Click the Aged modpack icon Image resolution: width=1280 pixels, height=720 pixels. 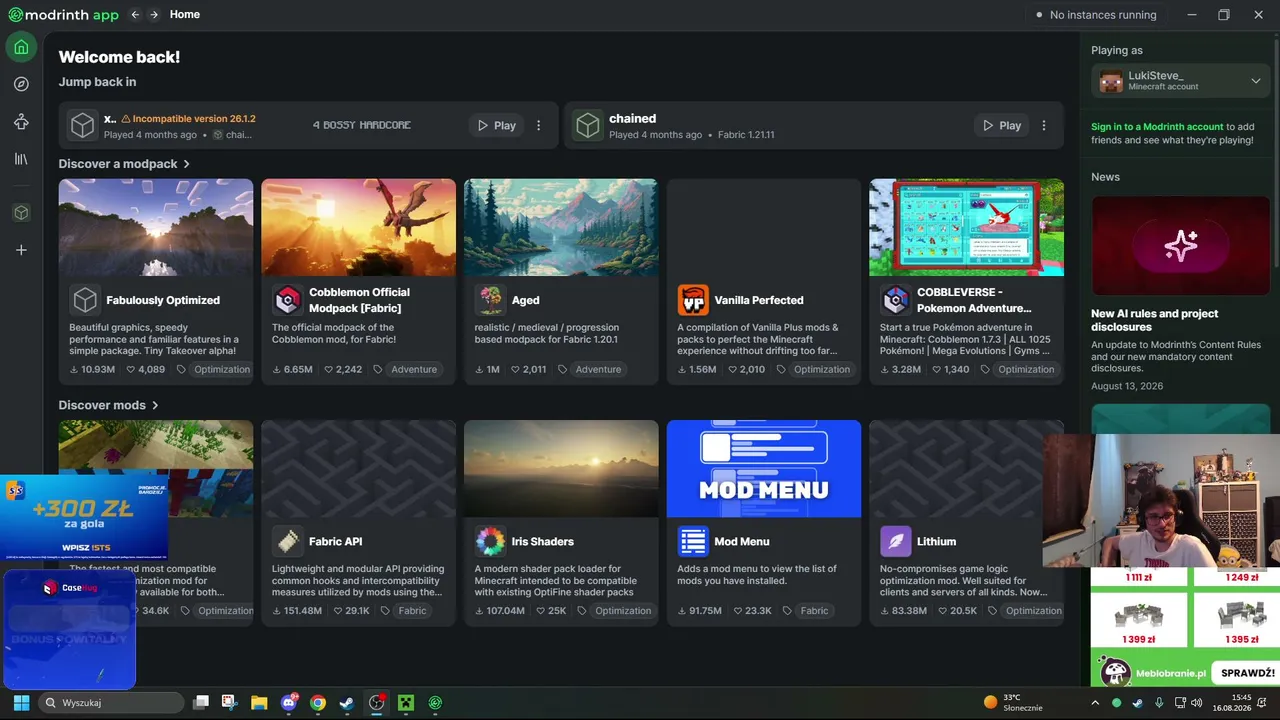tap(490, 300)
